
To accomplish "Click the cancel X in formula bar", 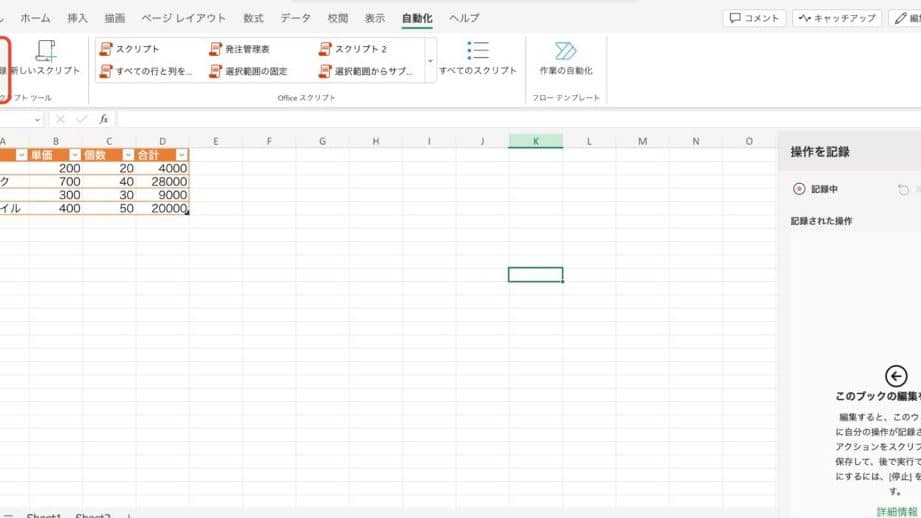I will [60, 119].
